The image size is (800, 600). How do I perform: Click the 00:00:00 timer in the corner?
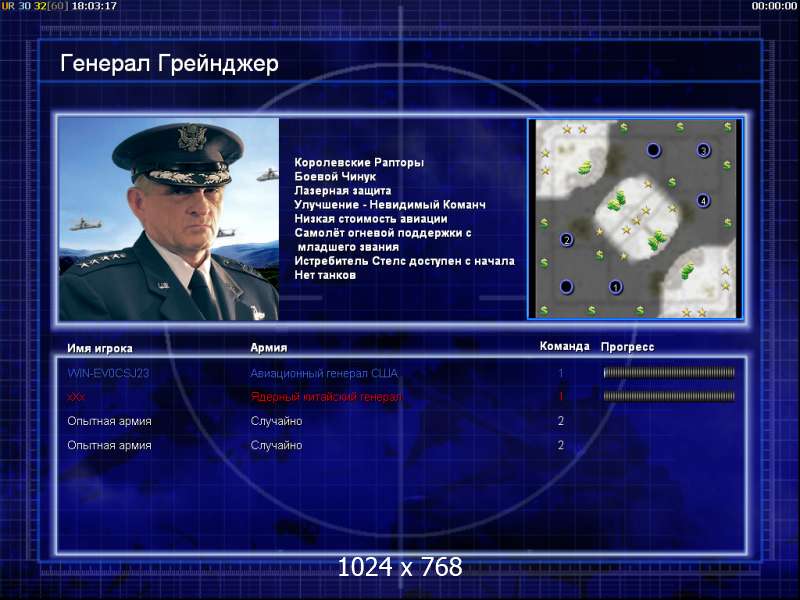(x=774, y=6)
